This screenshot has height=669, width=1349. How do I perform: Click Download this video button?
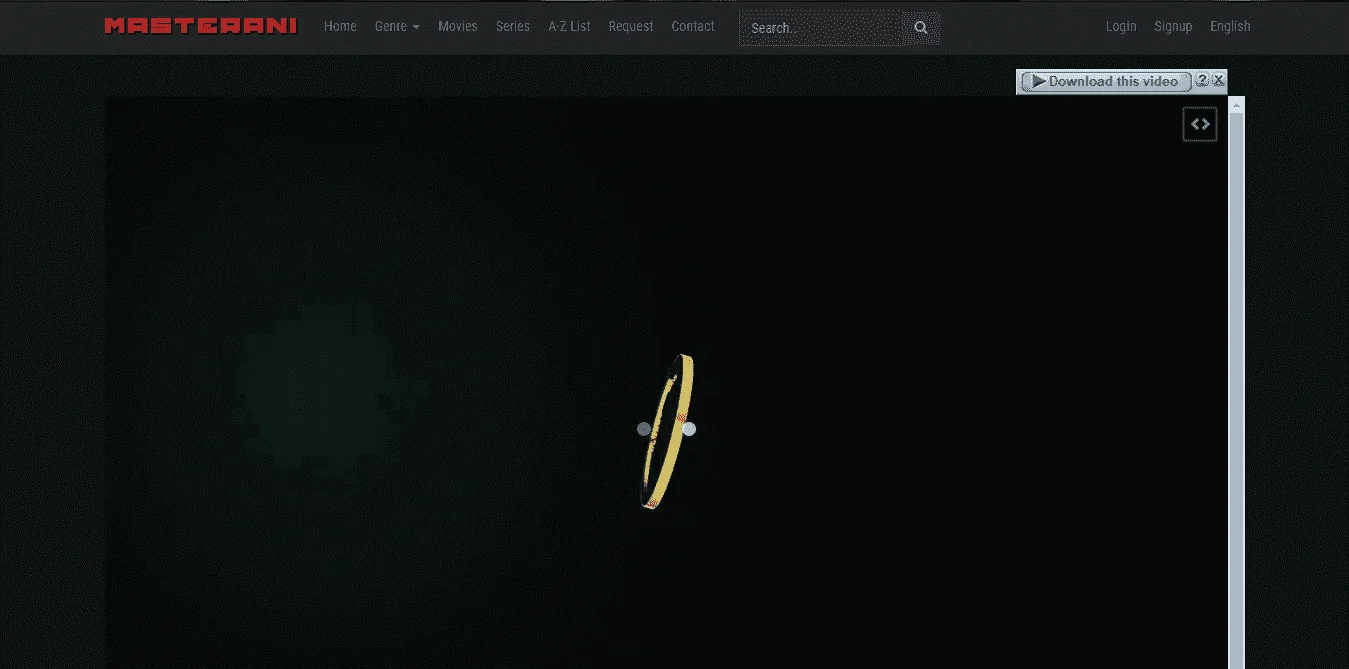tap(1105, 82)
